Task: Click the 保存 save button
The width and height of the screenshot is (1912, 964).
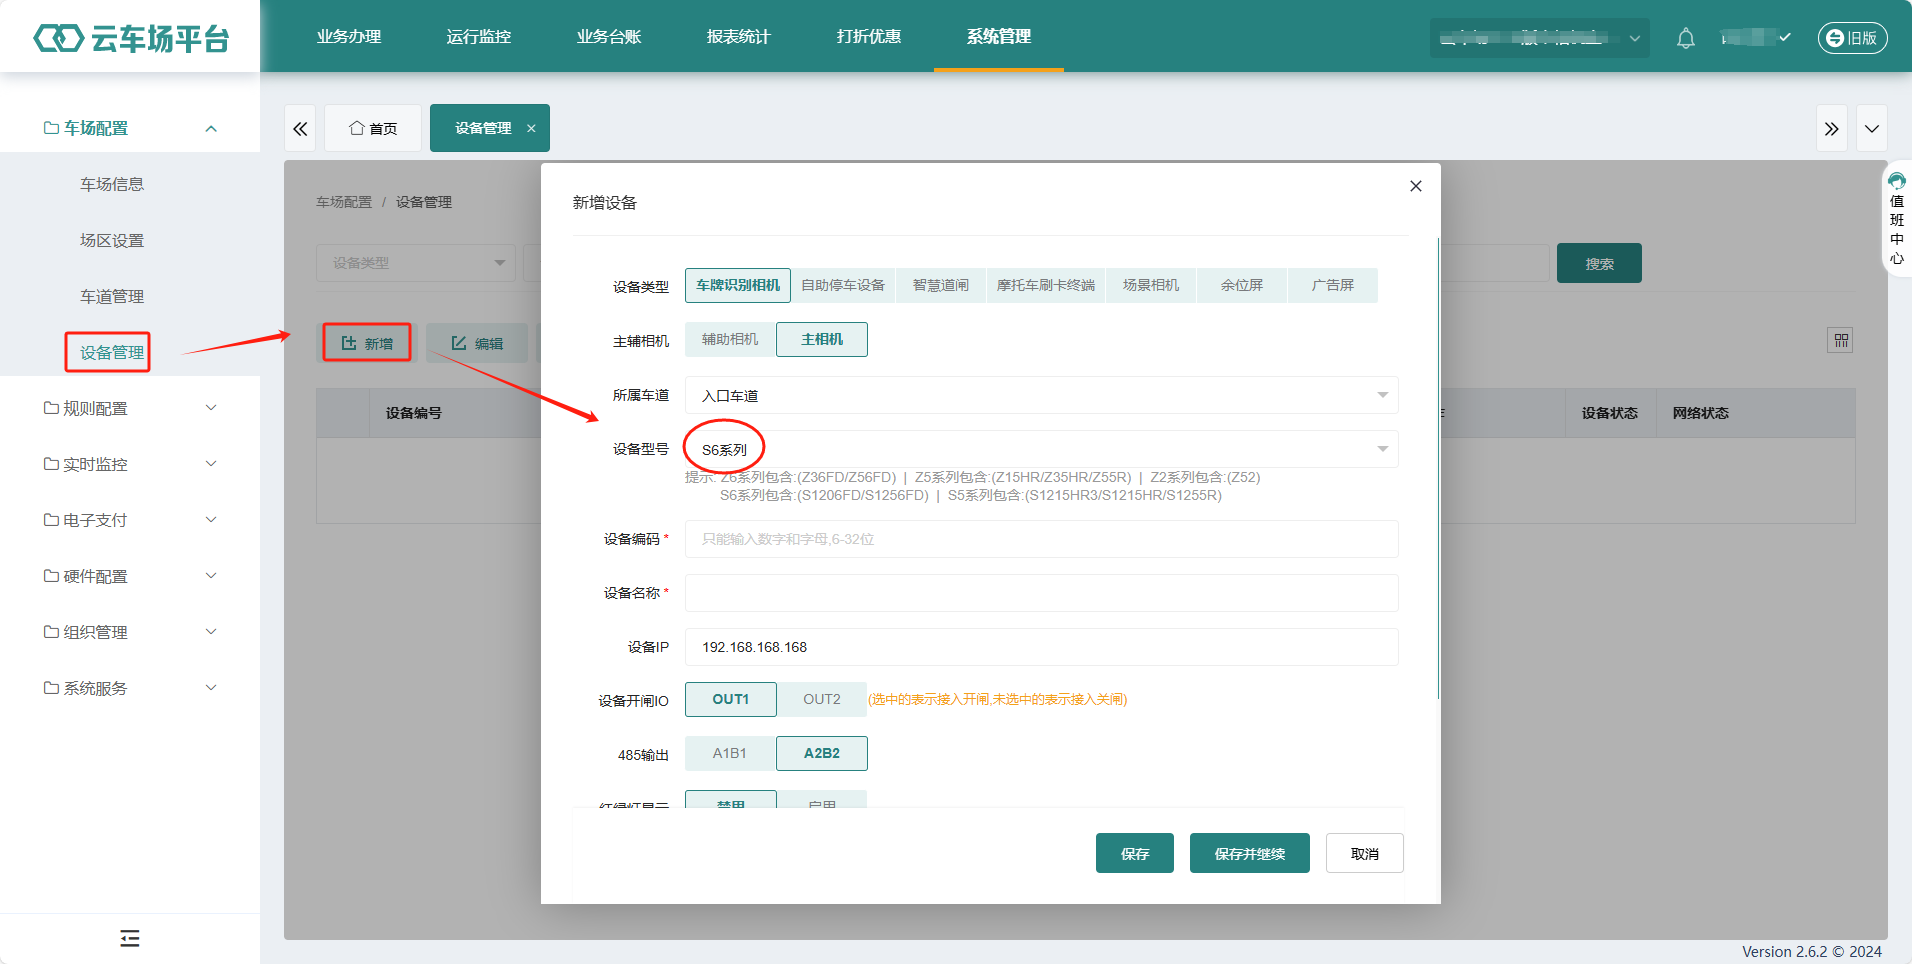Action: click(1135, 853)
